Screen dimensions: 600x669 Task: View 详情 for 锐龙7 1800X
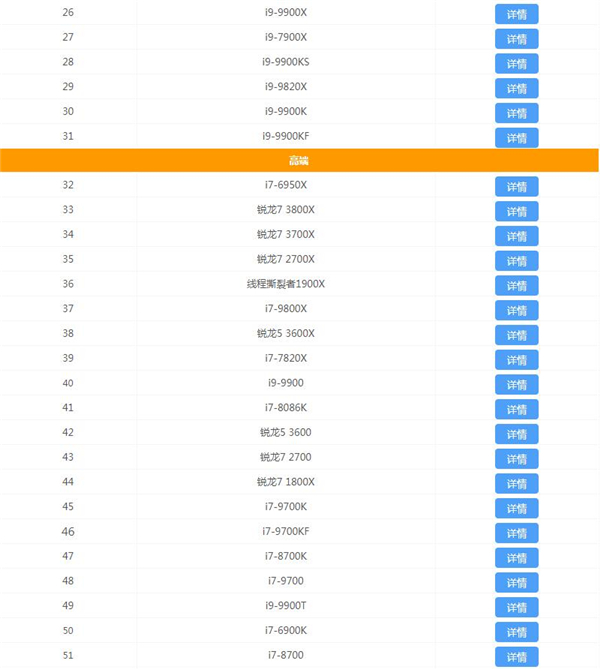pos(516,483)
